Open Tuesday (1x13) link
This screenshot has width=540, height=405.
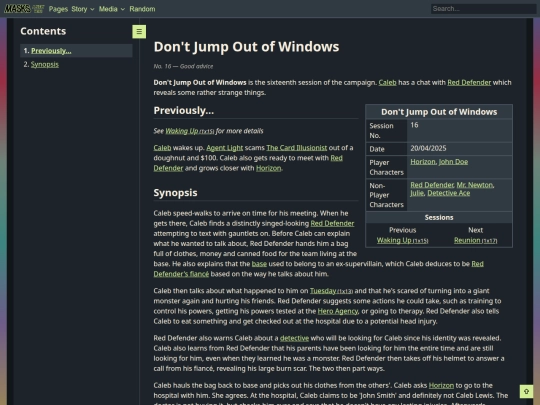[331, 291]
